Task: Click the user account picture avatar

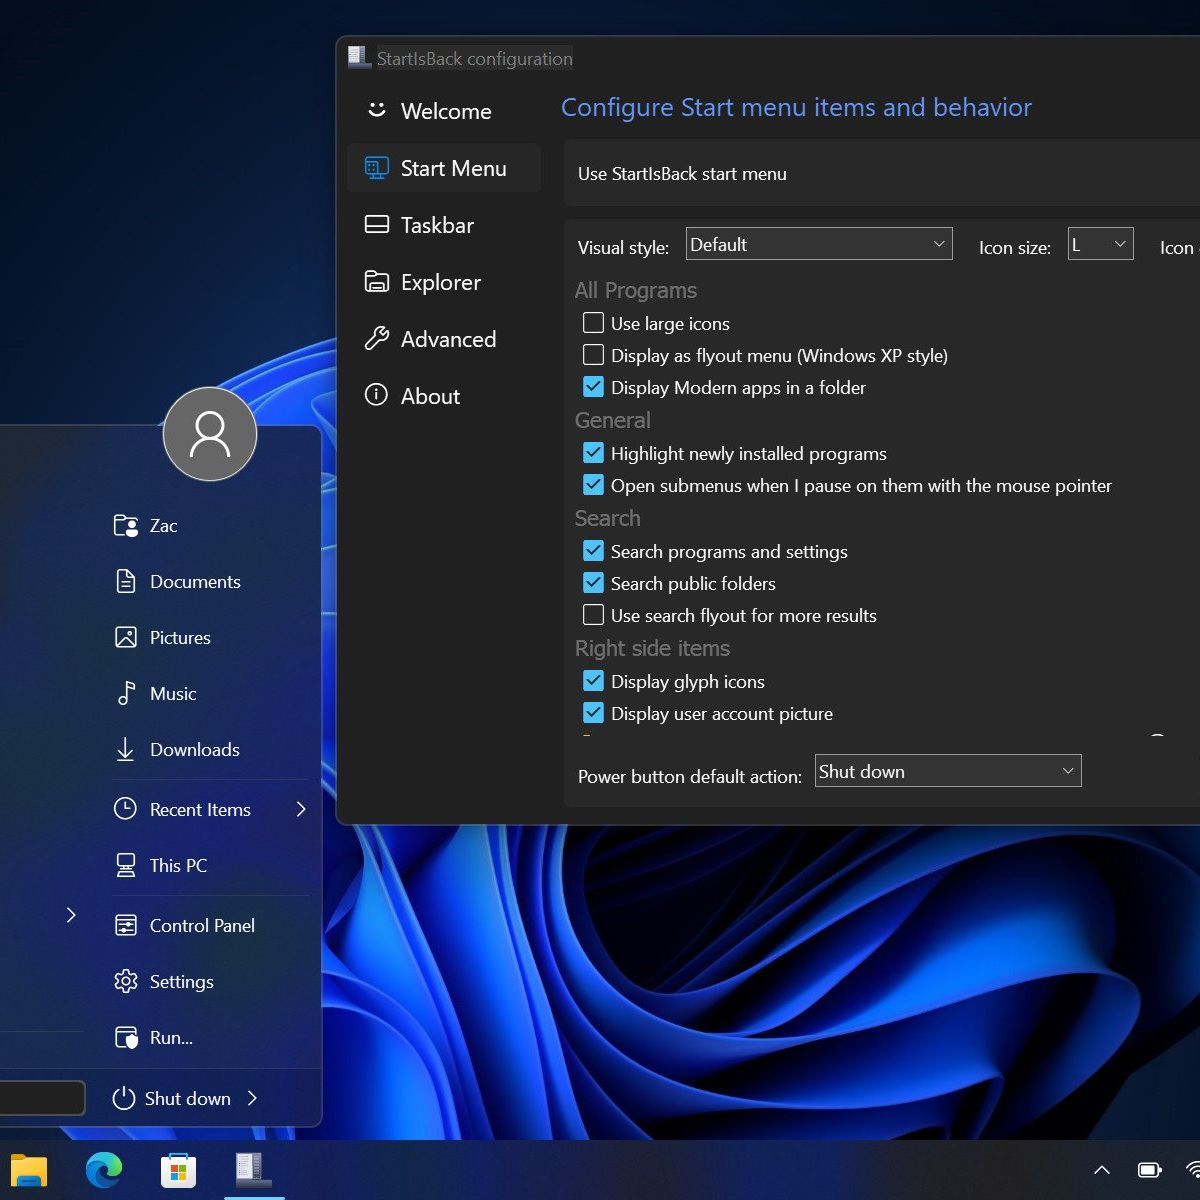Action: click(210, 434)
